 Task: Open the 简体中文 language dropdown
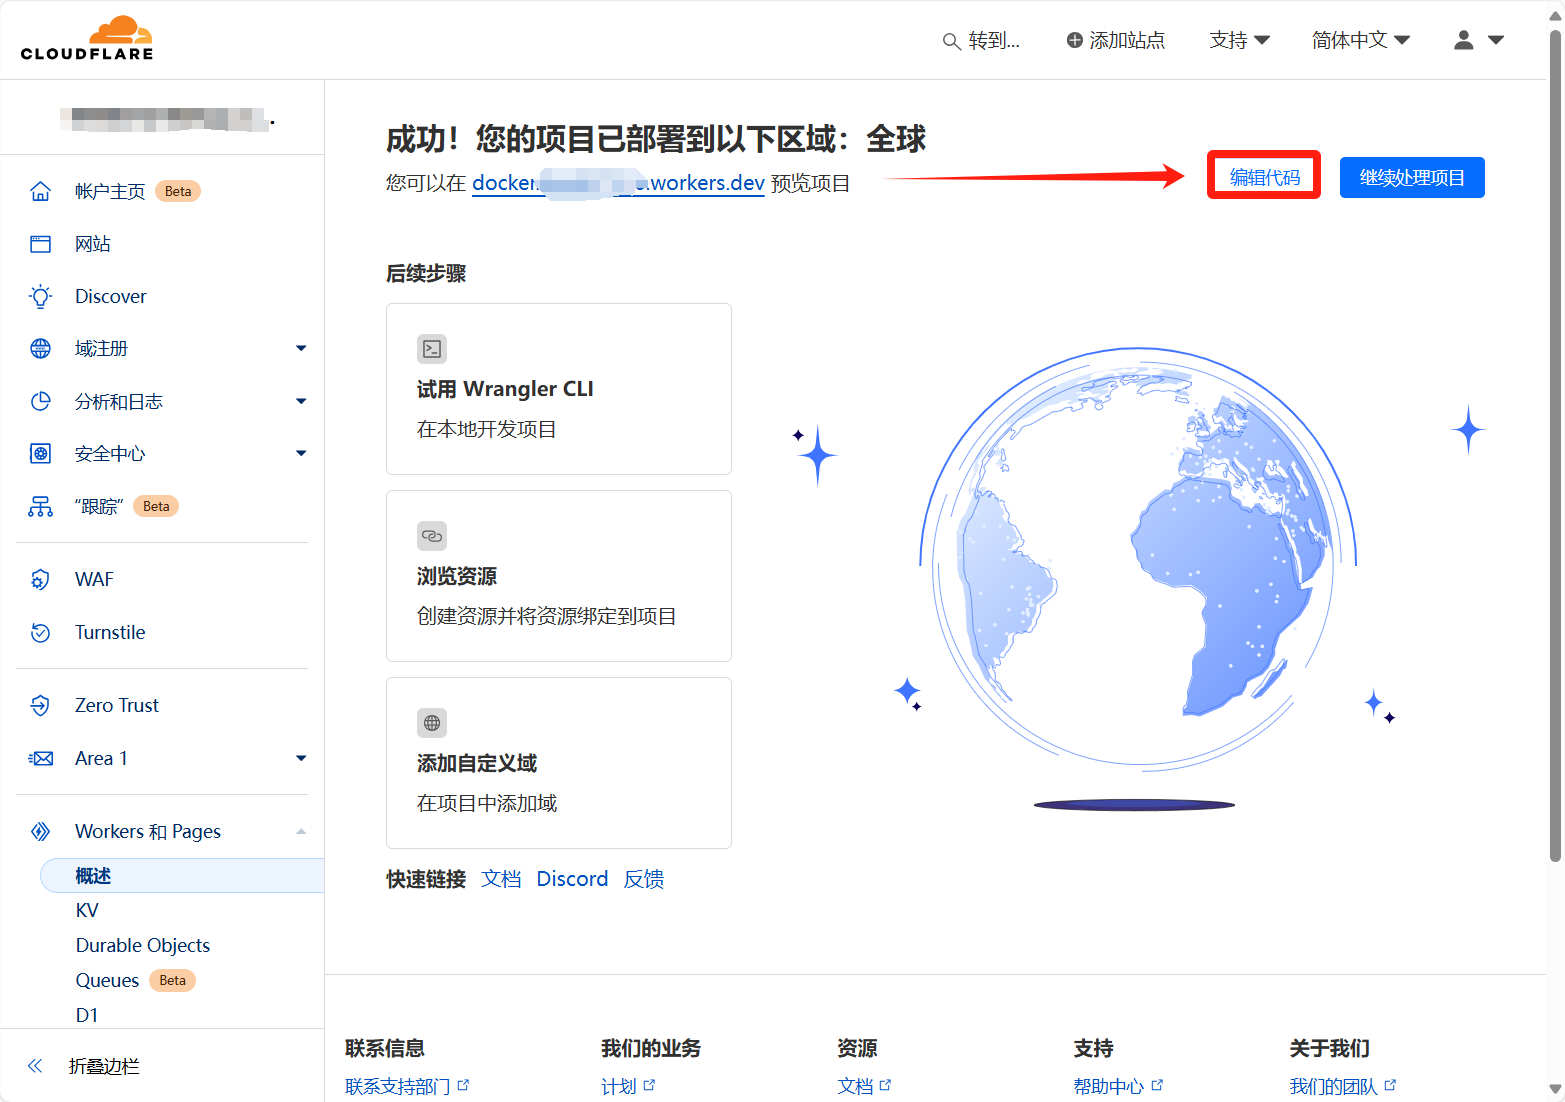coord(1360,40)
